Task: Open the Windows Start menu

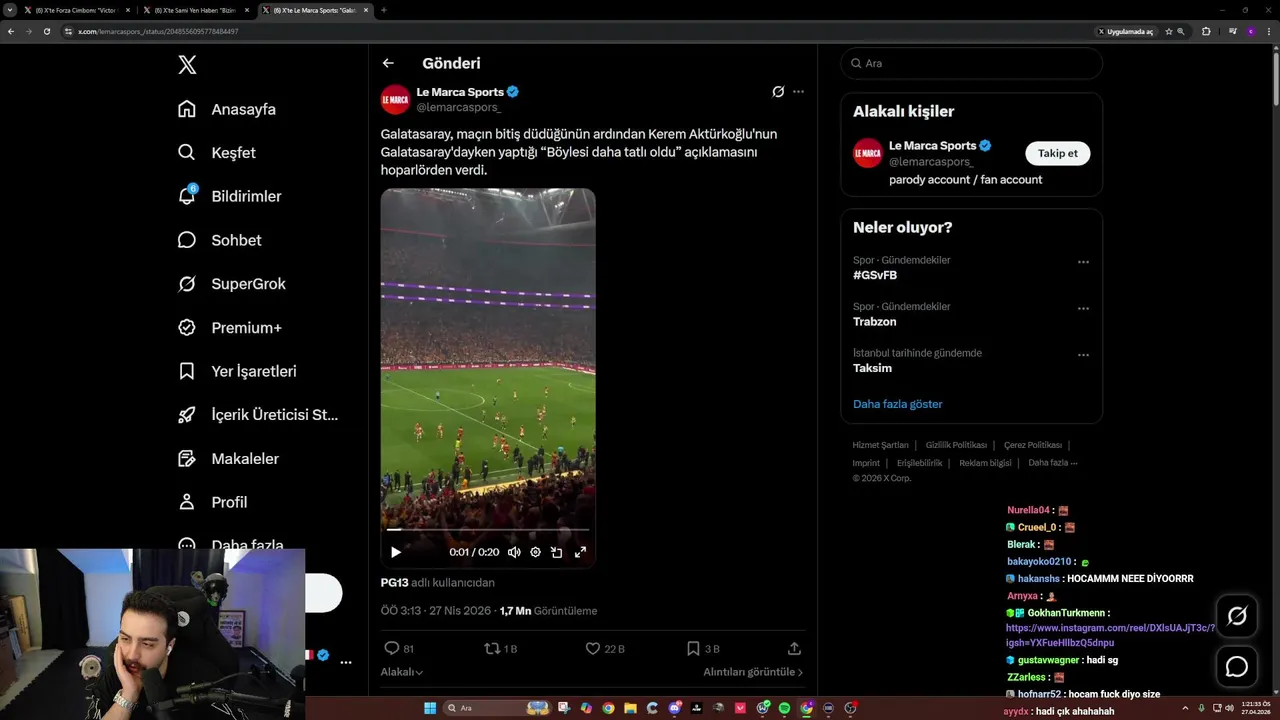Action: (x=430, y=708)
